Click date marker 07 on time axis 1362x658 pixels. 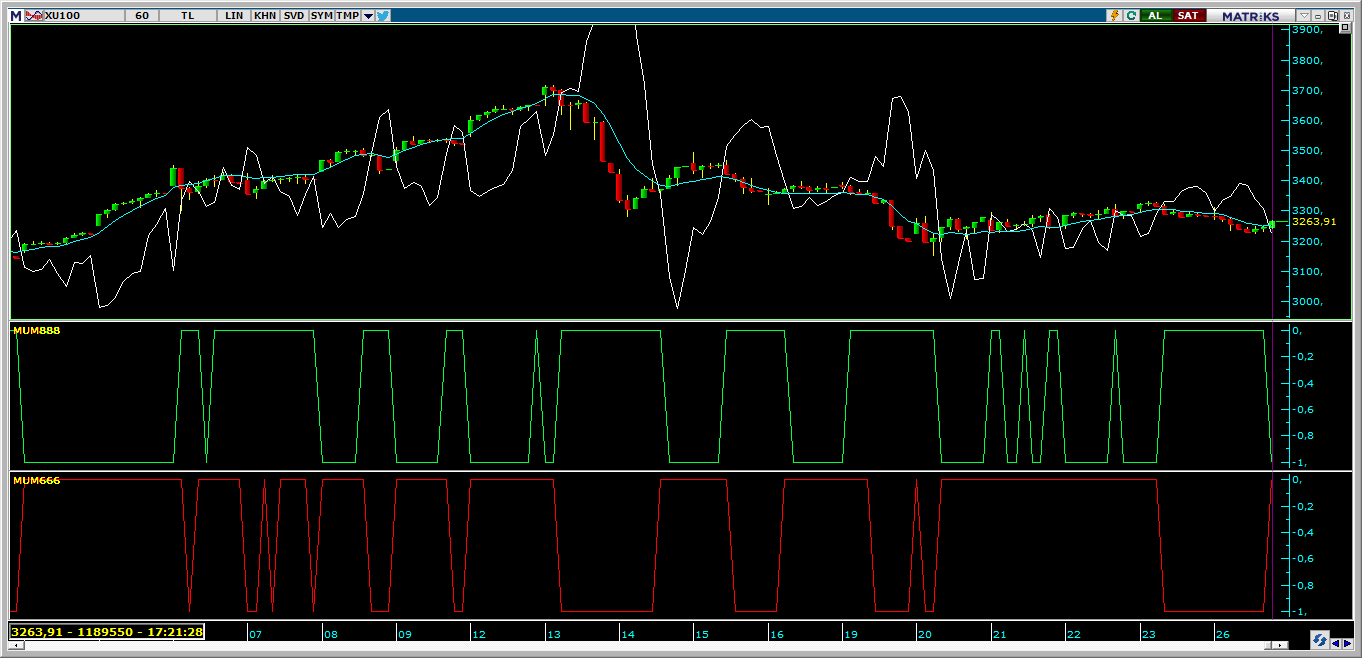[x=256, y=634]
